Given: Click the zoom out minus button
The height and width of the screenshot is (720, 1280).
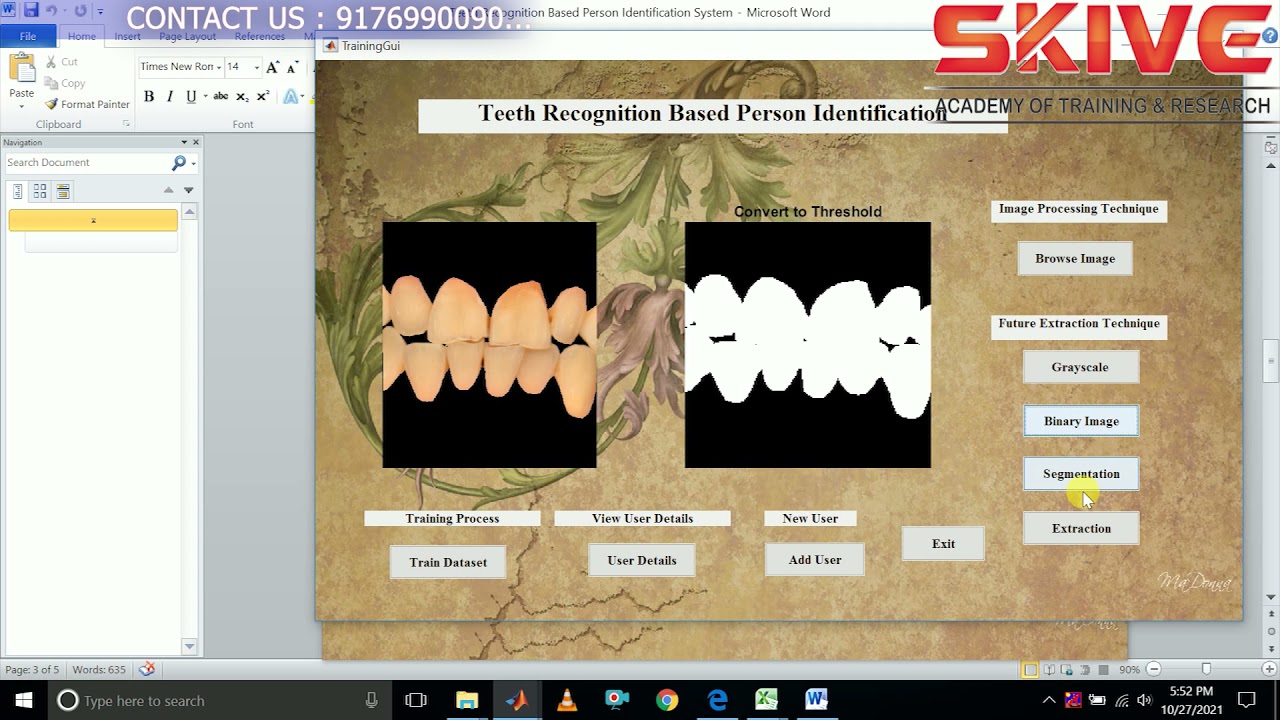Looking at the screenshot, I should coord(1153,669).
